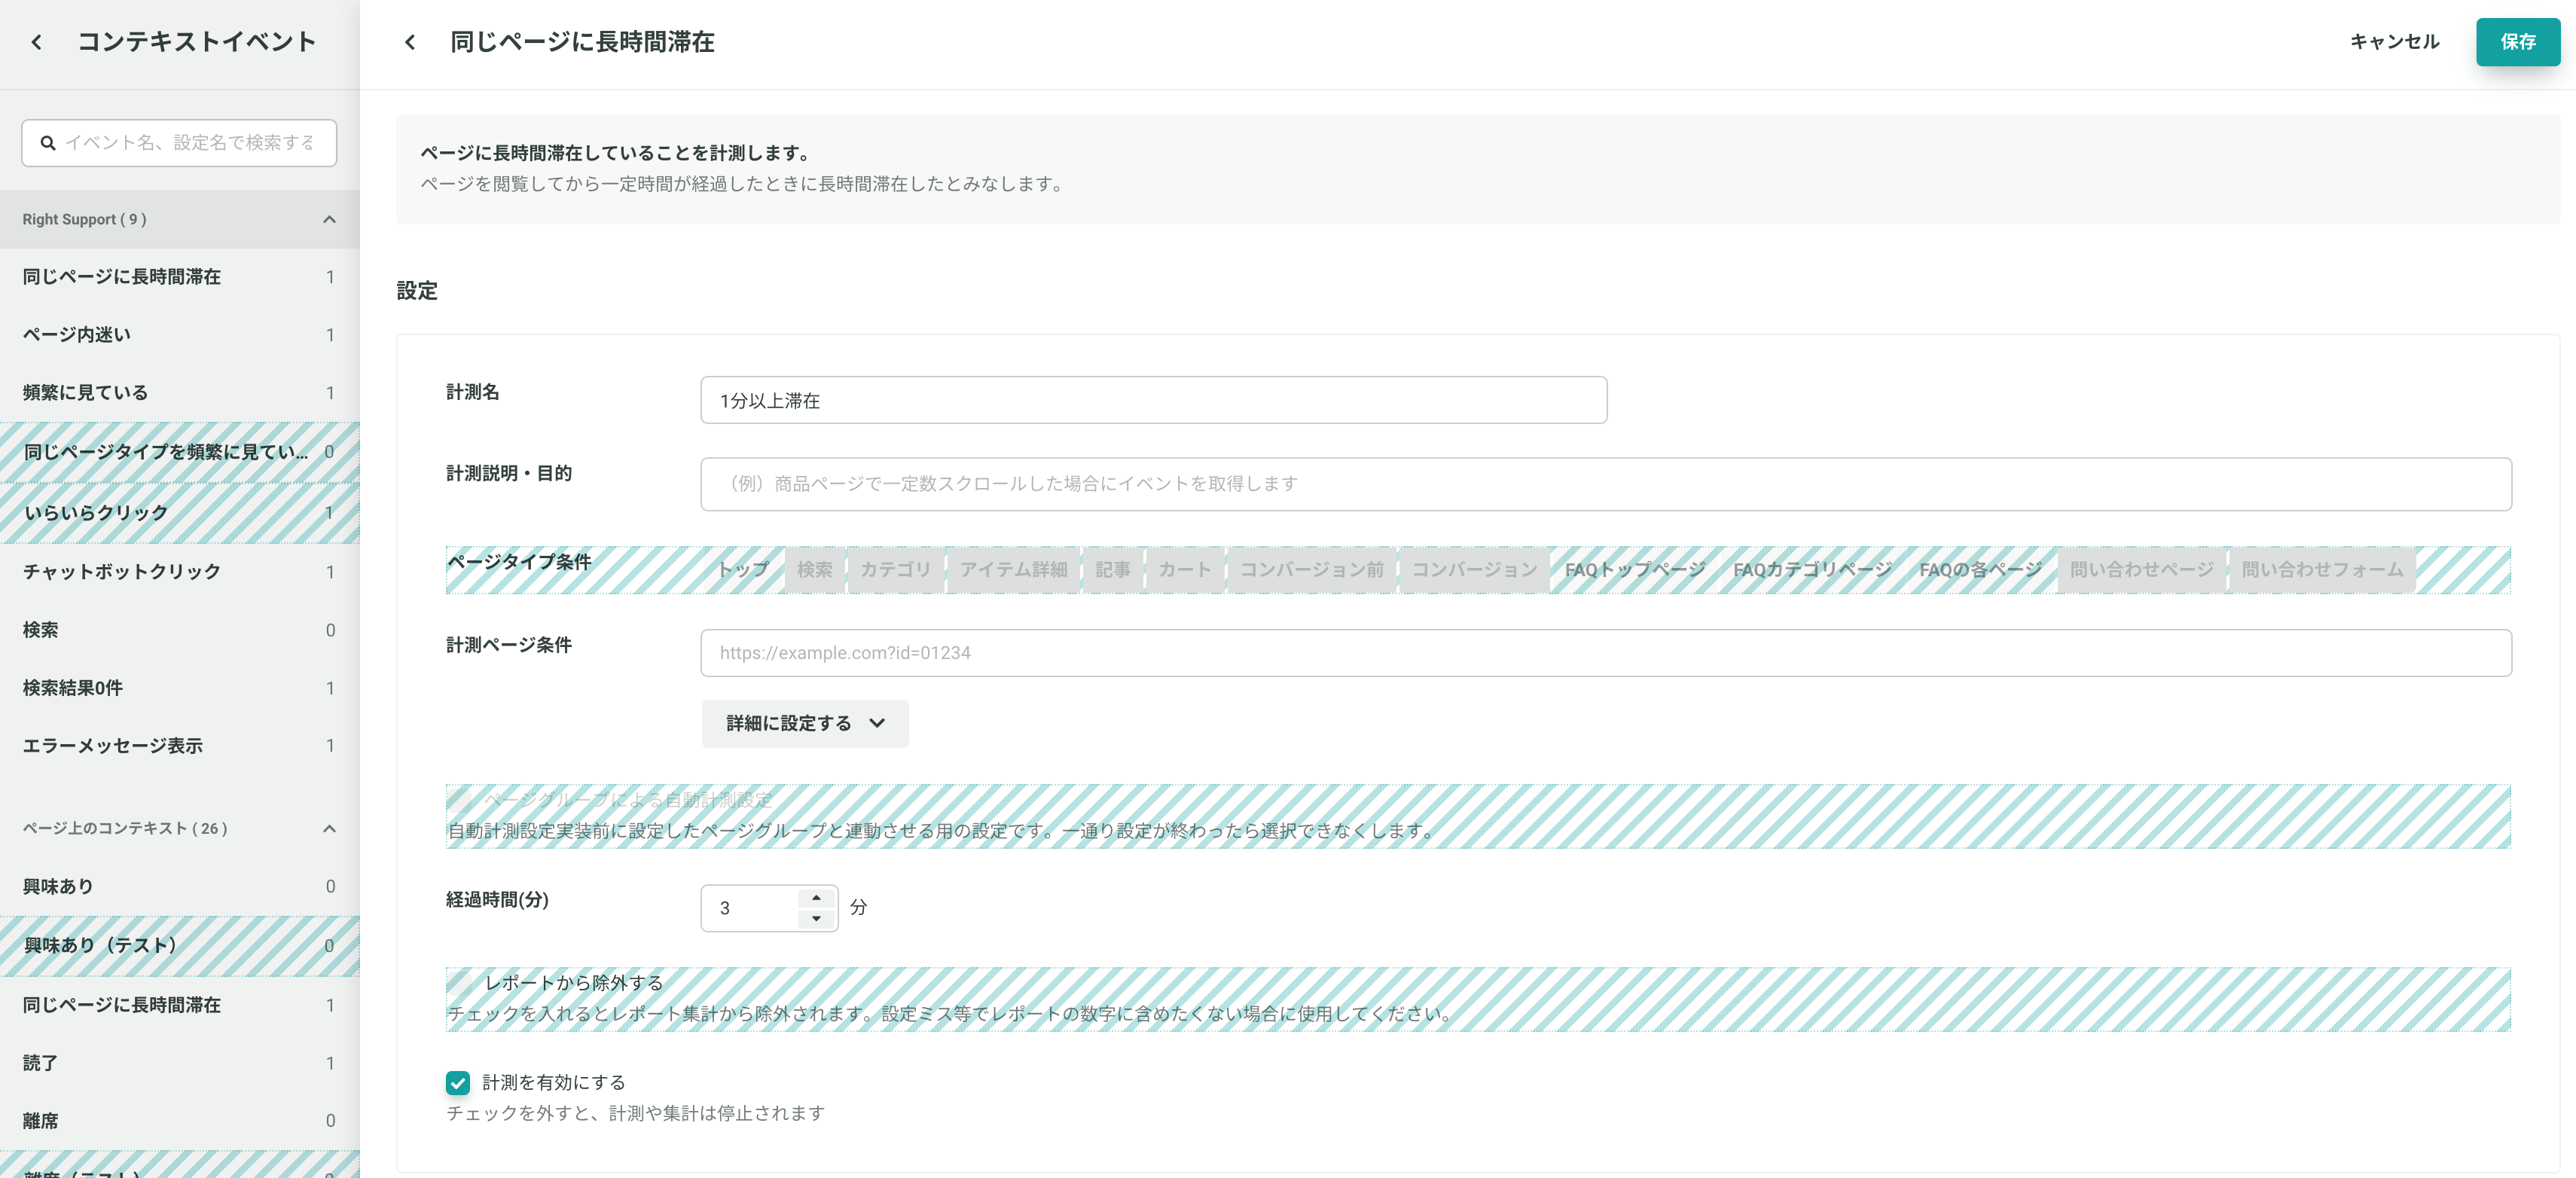Image resolution: width=2576 pixels, height=1178 pixels.
Task: Click the 計測説明・目的 input field
Action: tap(1606, 484)
